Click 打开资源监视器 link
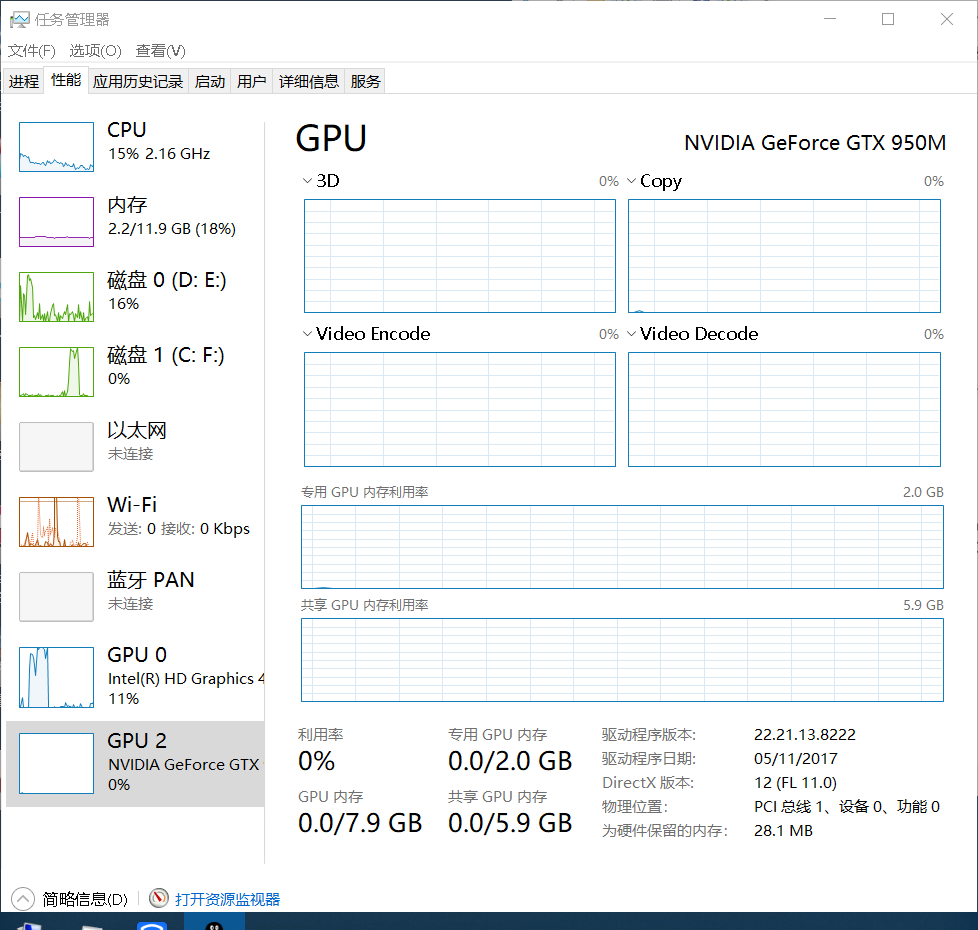This screenshot has height=930, width=978. [x=227, y=899]
